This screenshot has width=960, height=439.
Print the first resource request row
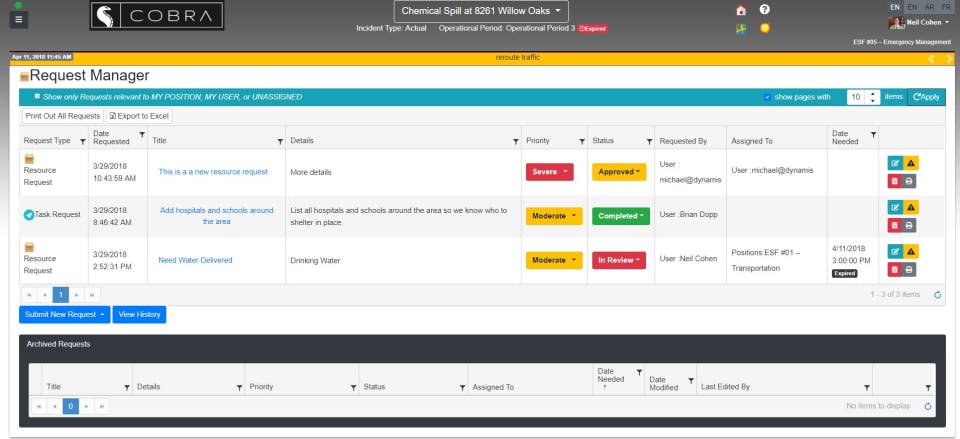909,181
